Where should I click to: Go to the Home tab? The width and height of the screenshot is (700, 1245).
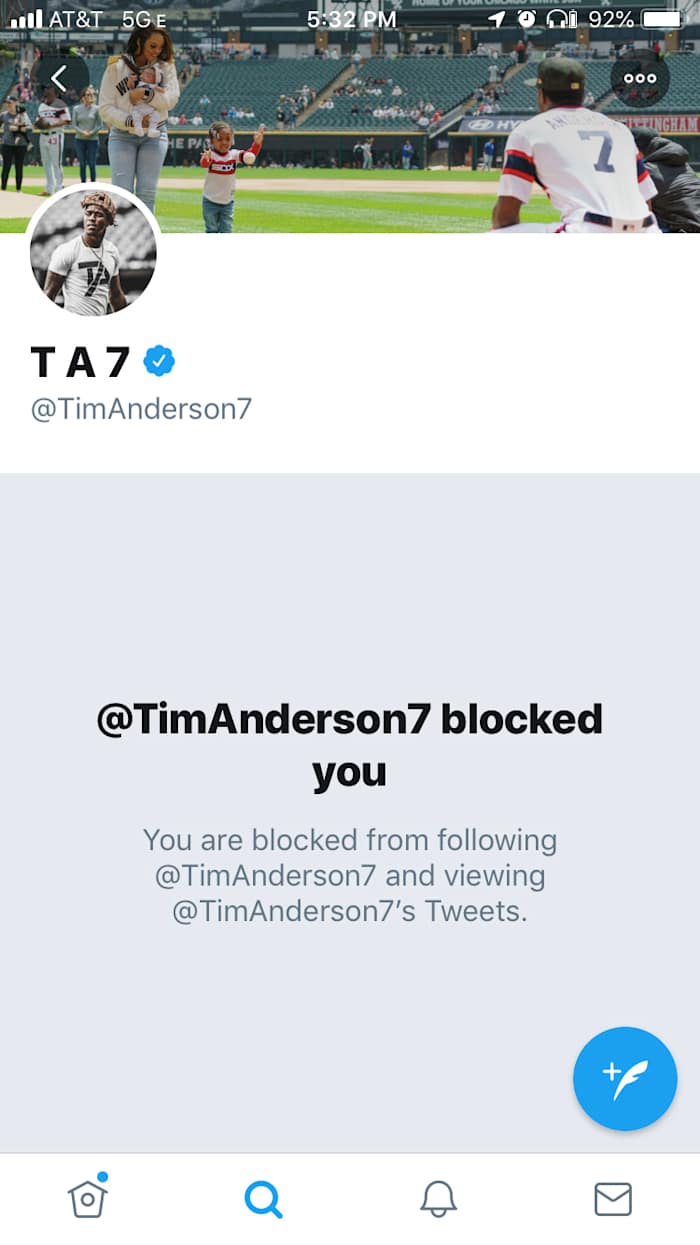[x=87, y=1195]
